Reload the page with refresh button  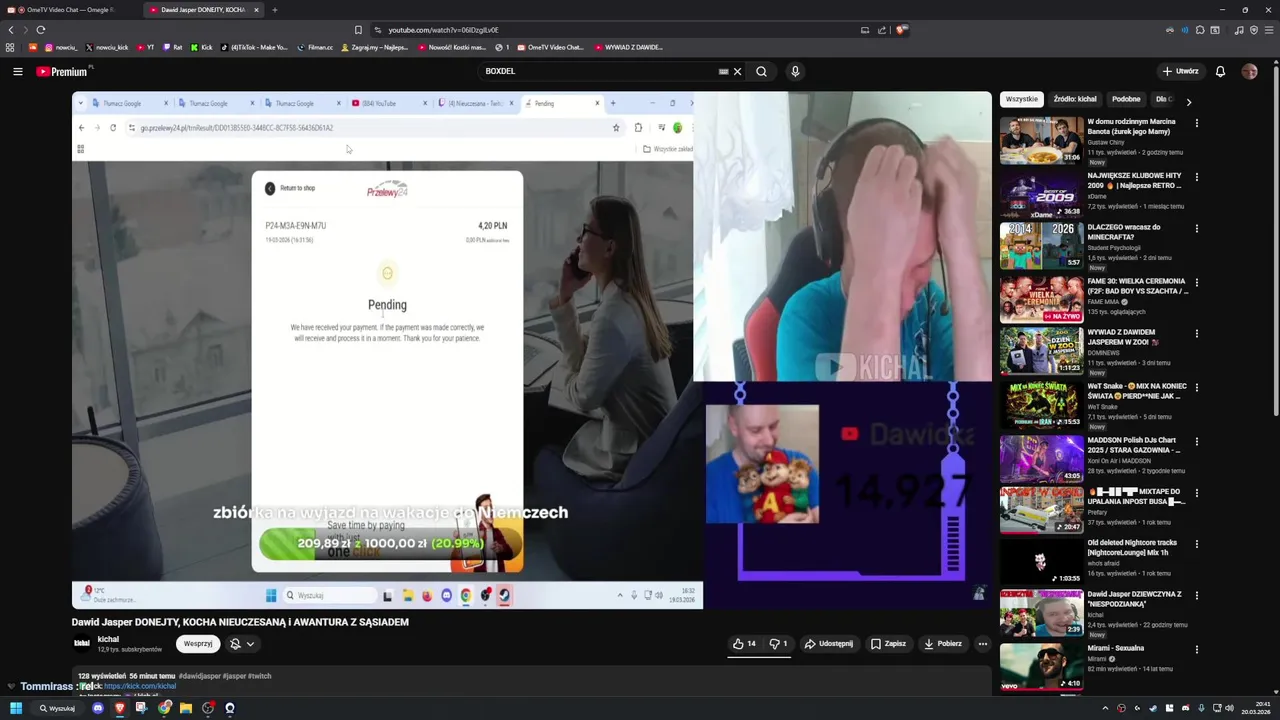[41, 30]
